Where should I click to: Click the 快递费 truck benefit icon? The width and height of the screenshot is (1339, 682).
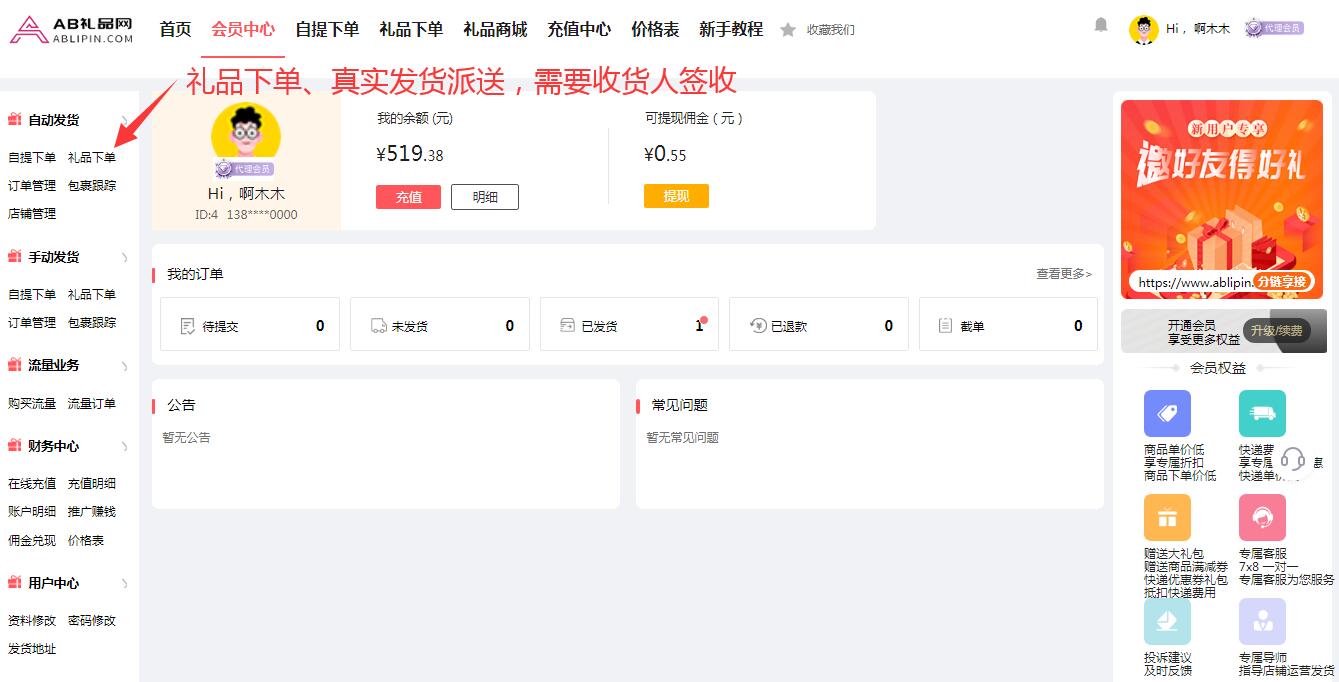(1262, 413)
